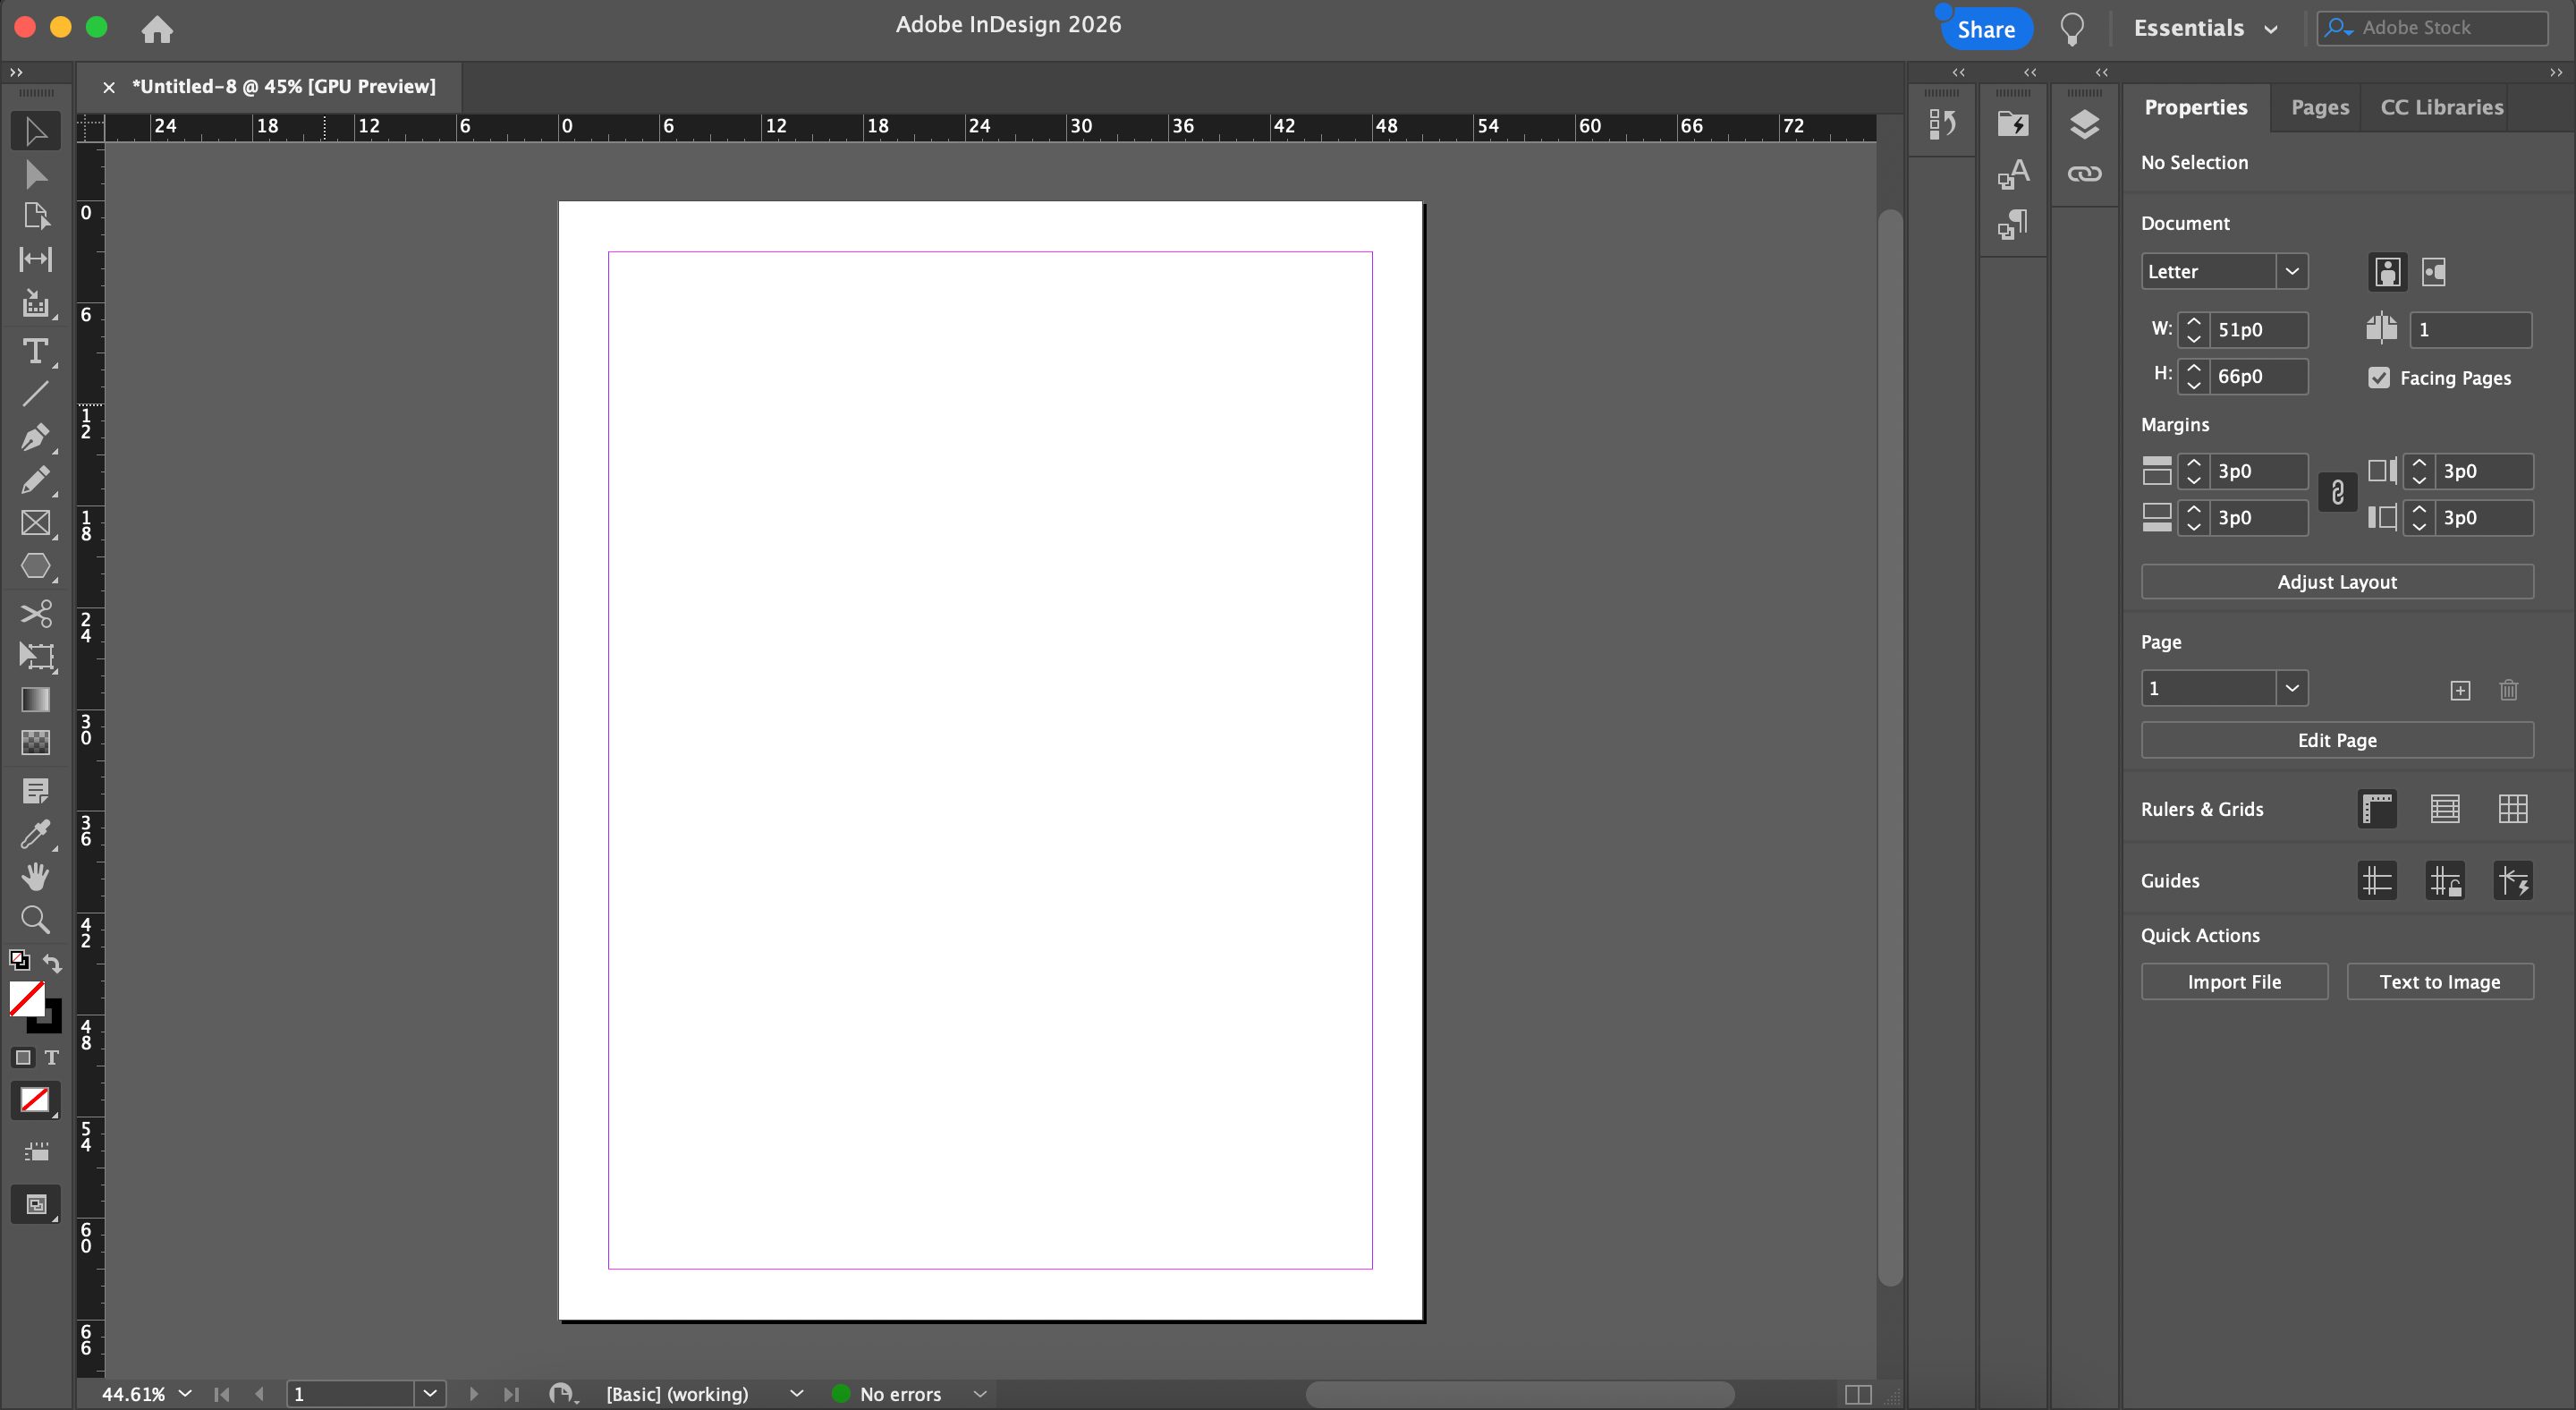Open the Layers panel icon
The width and height of the screenshot is (2576, 1410).
pyautogui.click(x=2084, y=124)
